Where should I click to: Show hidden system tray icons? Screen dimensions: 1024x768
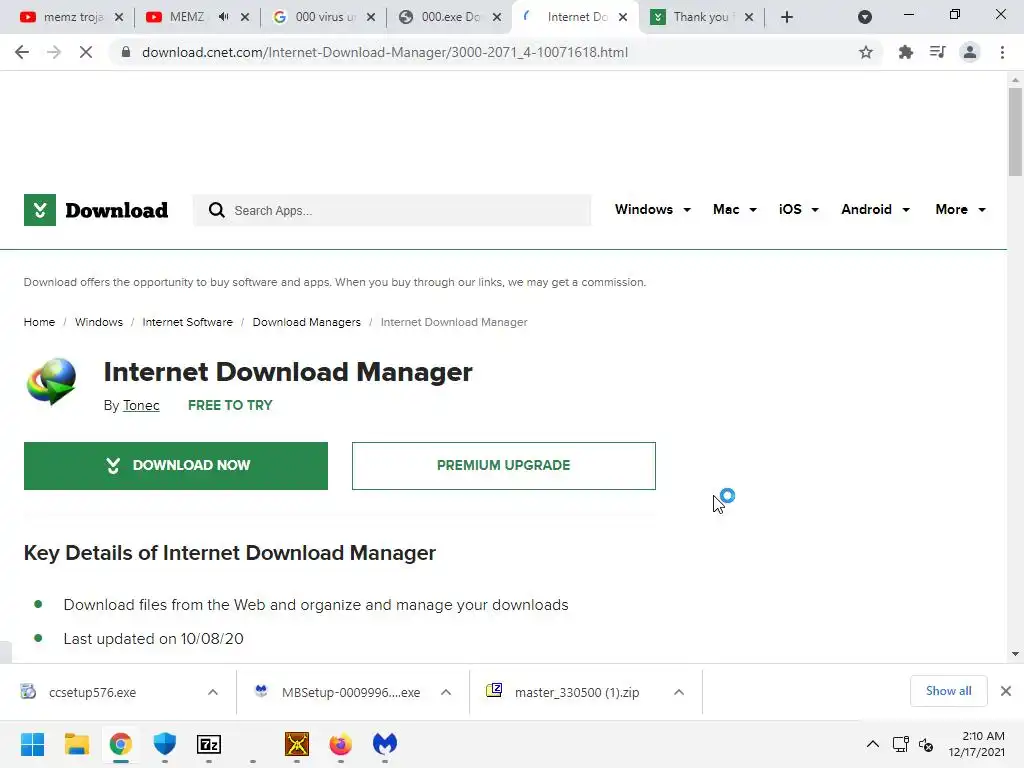point(872,744)
